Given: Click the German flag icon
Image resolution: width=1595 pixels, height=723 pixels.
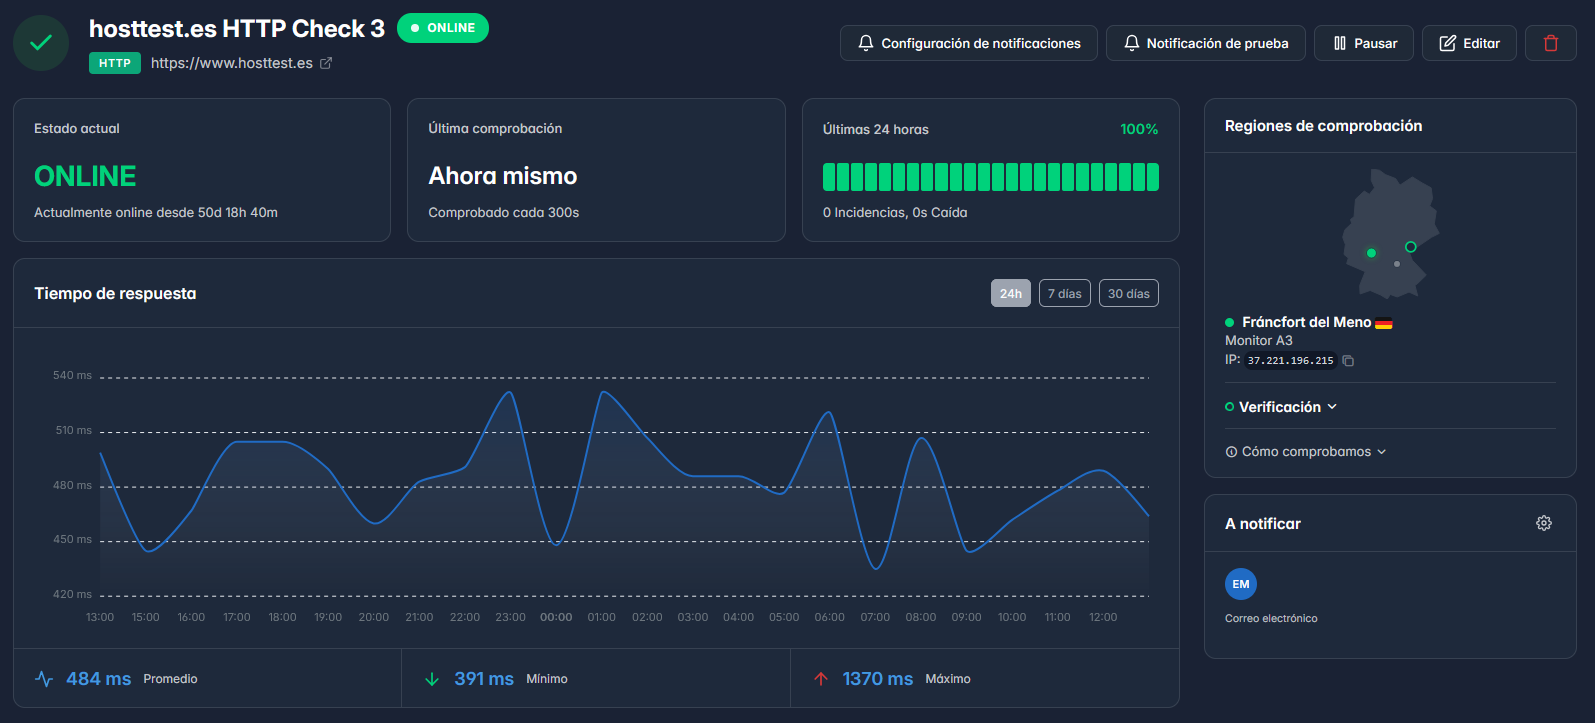Looking at the screenshot, I should (x=1384, y=323).
